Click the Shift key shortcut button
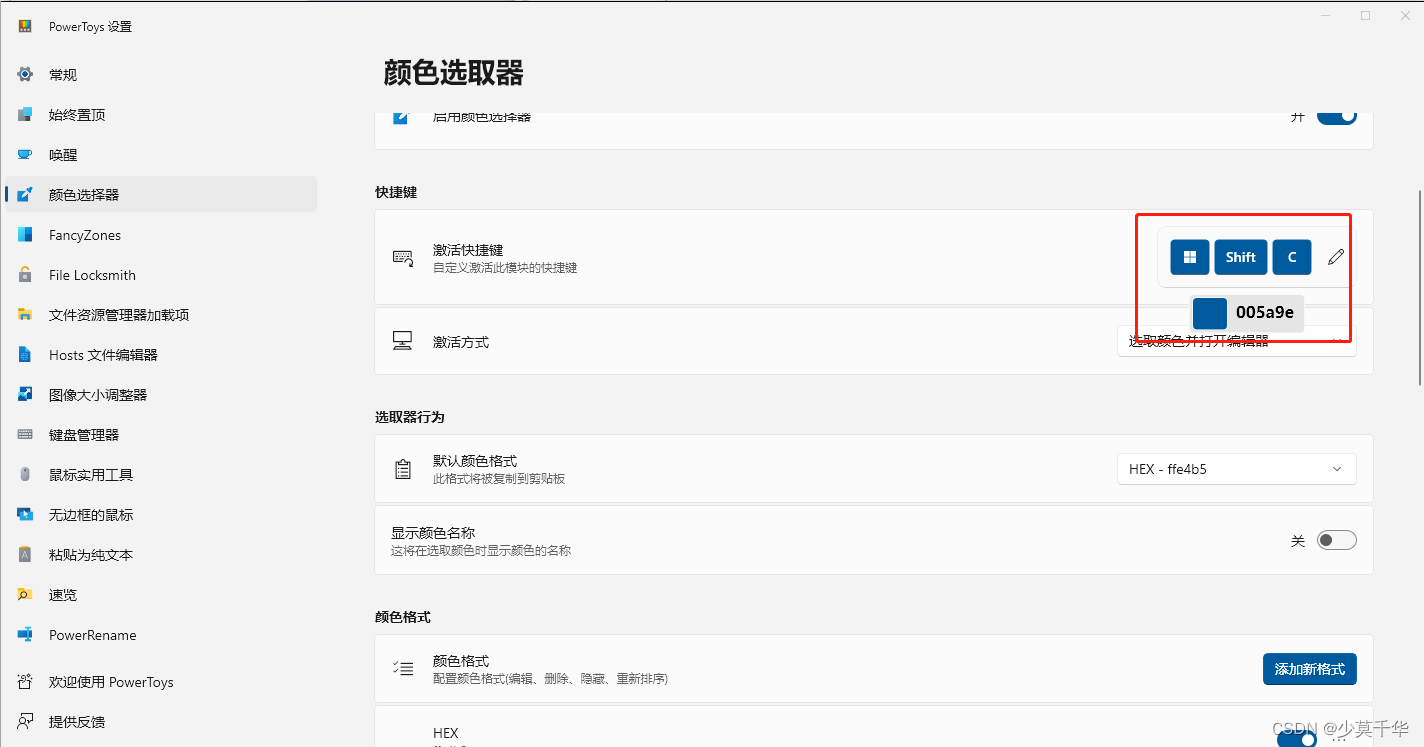 pos(1241,257)
